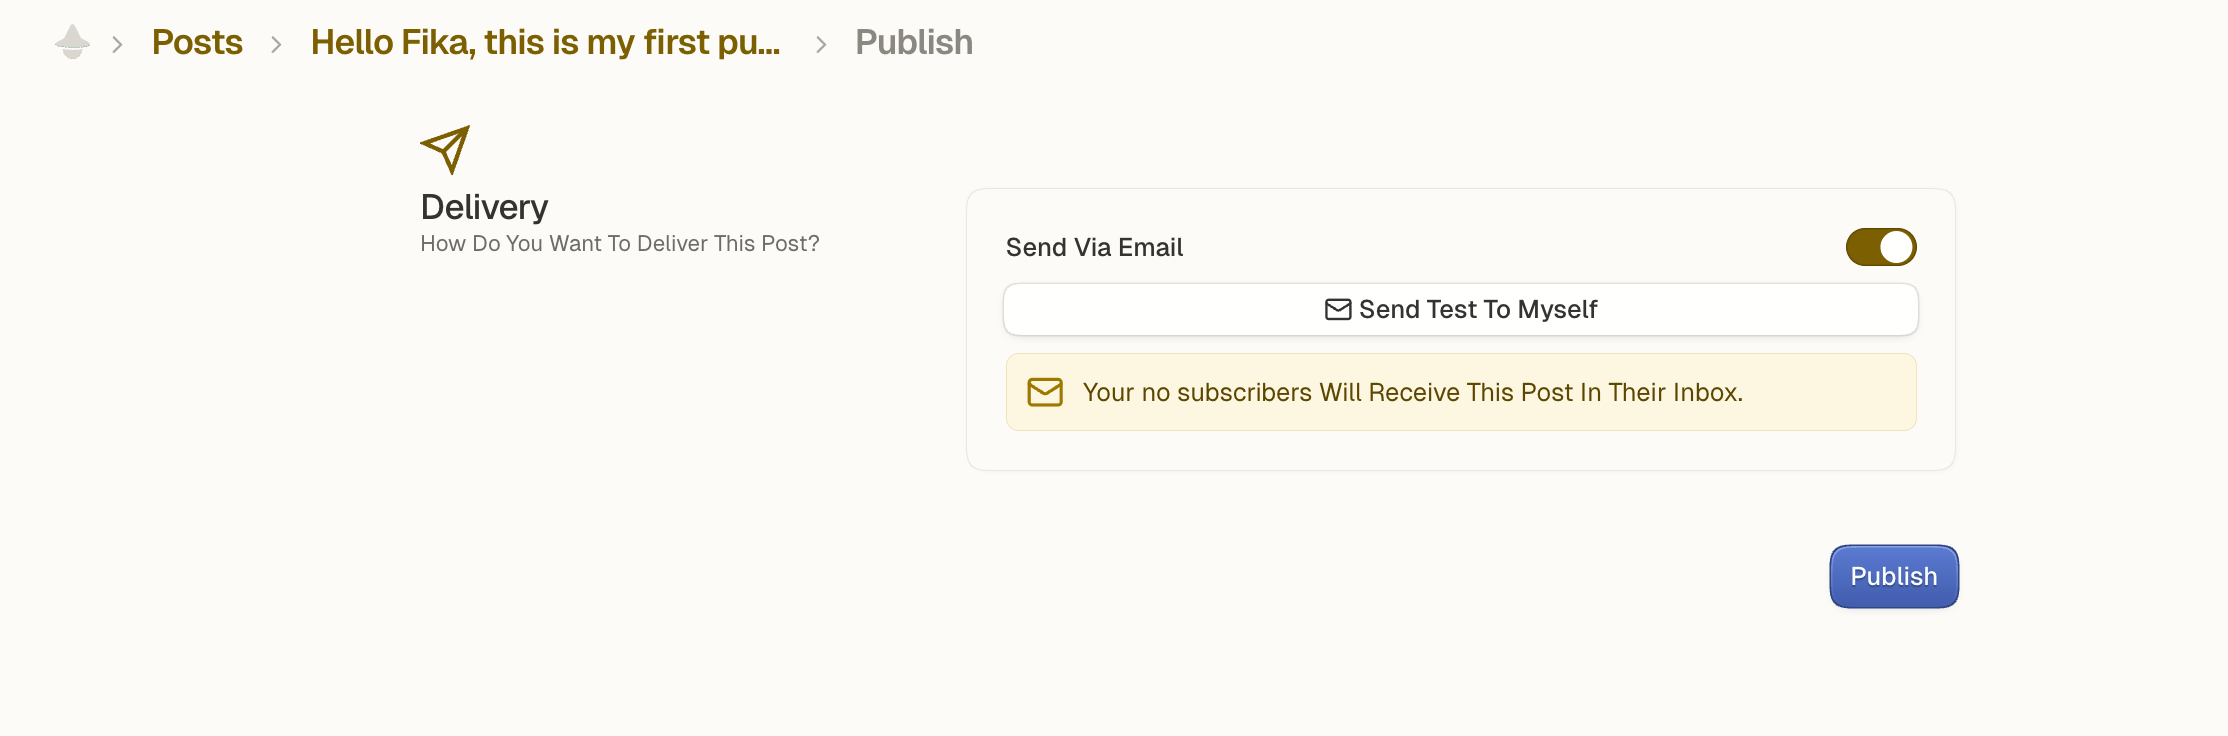Click chevron right after Posts breadcrumb

point(276,44)
